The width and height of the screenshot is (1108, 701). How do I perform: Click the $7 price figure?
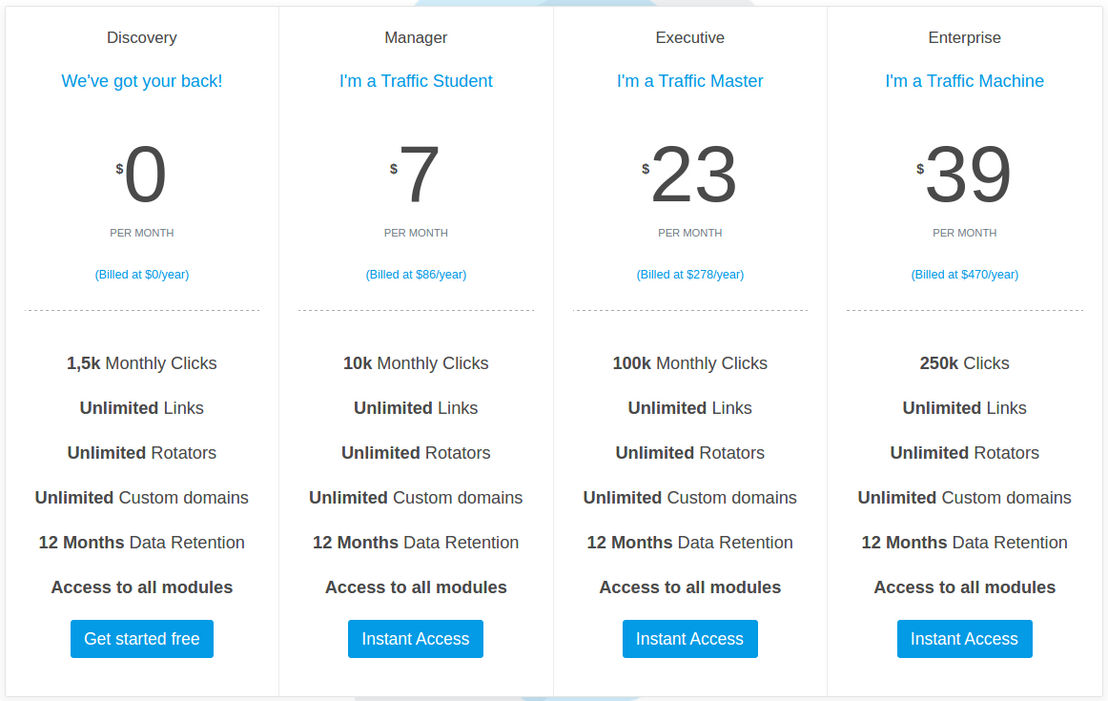(x=416, y=174)
